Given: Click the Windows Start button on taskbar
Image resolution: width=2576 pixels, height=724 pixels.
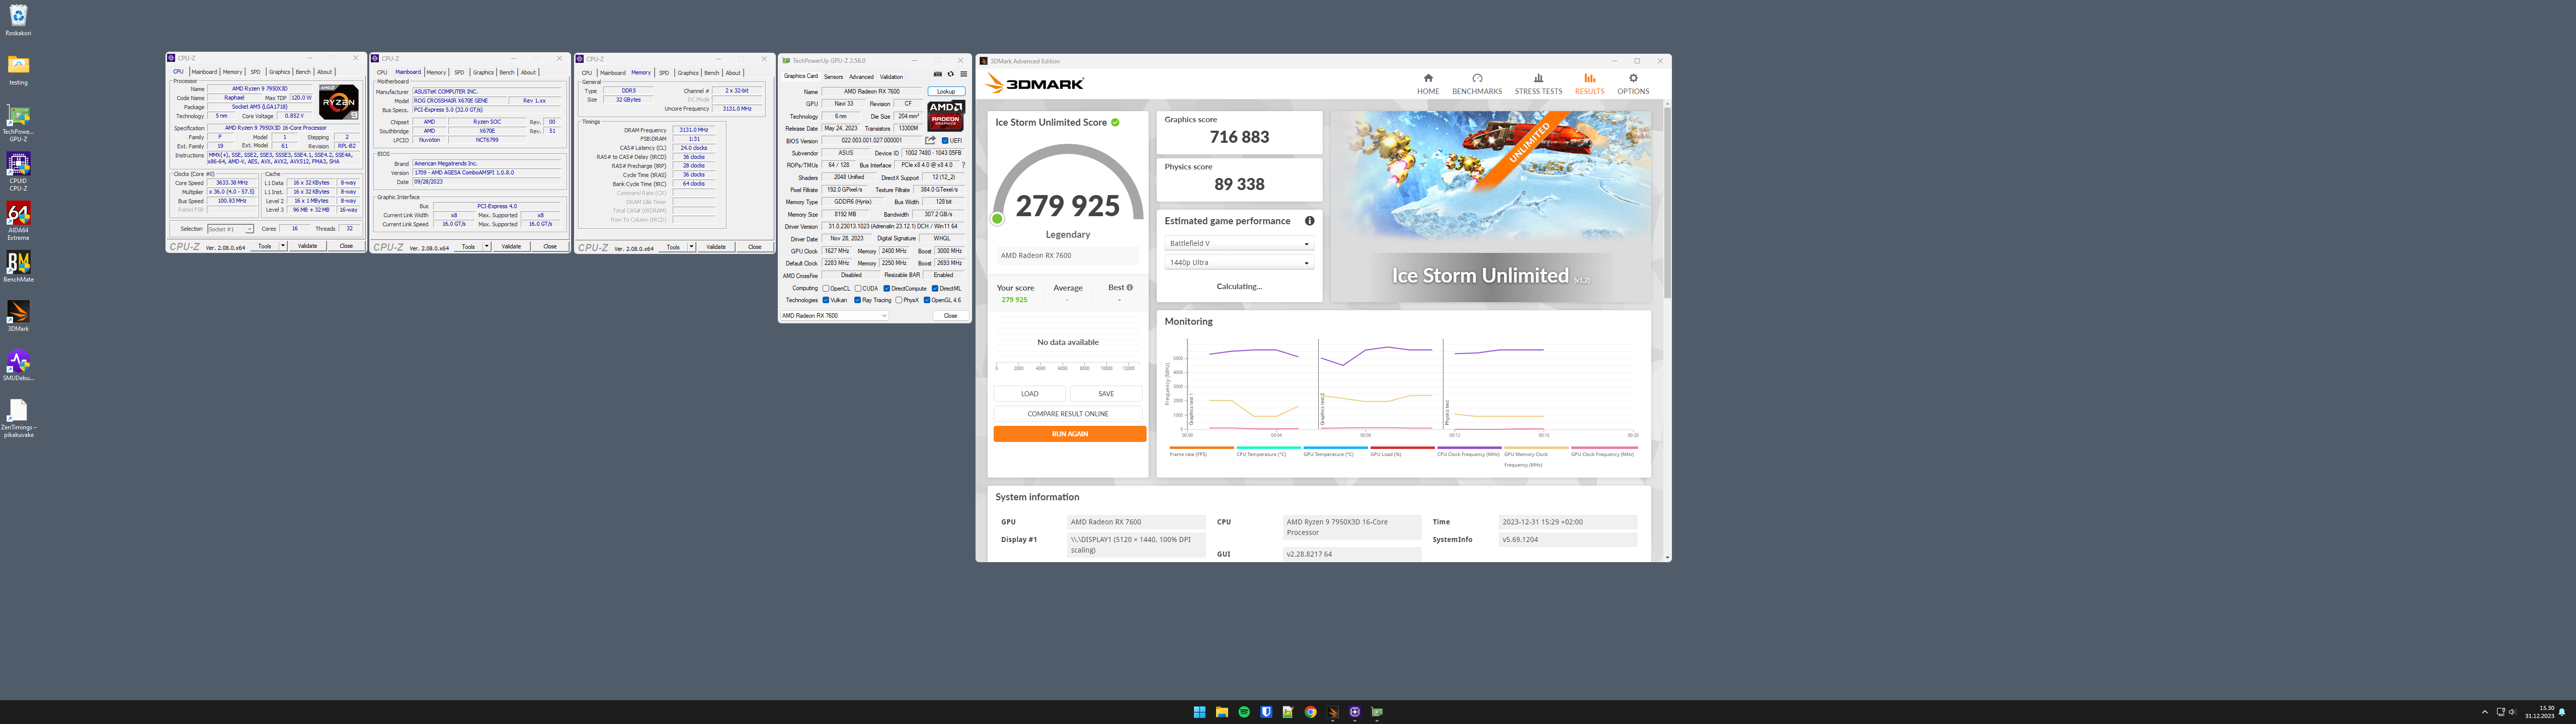Looking at the screenshot, I should [x=1199, y=712].
